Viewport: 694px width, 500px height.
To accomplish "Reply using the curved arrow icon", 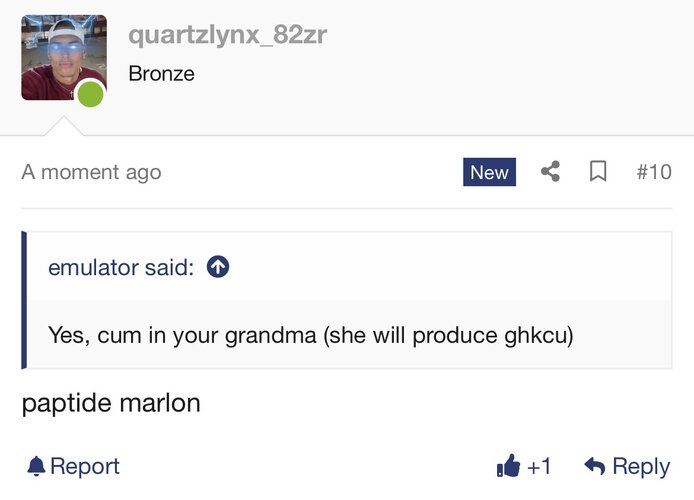I will (x=594, y=466).
